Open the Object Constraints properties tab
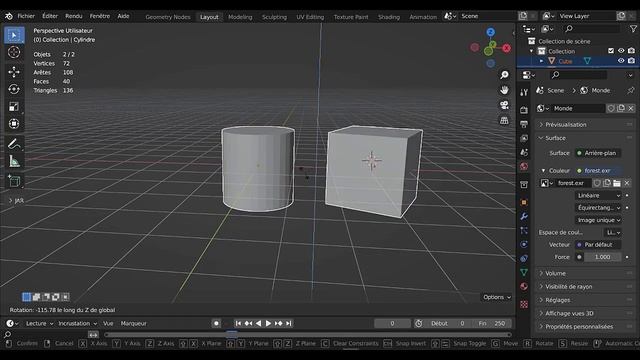This screenshot has width=640, height=360. [524, 258]
